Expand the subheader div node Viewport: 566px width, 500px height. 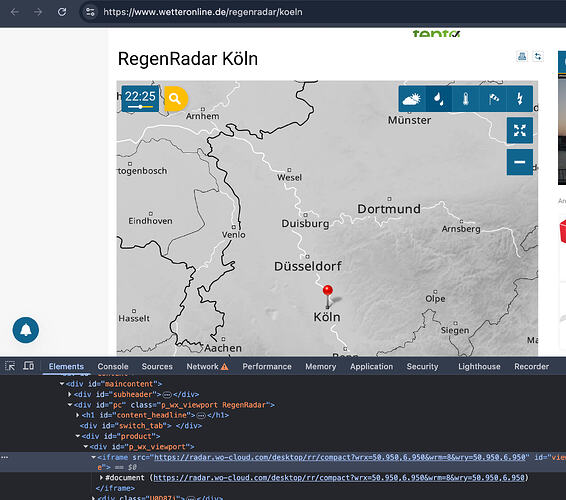(70, 394)
